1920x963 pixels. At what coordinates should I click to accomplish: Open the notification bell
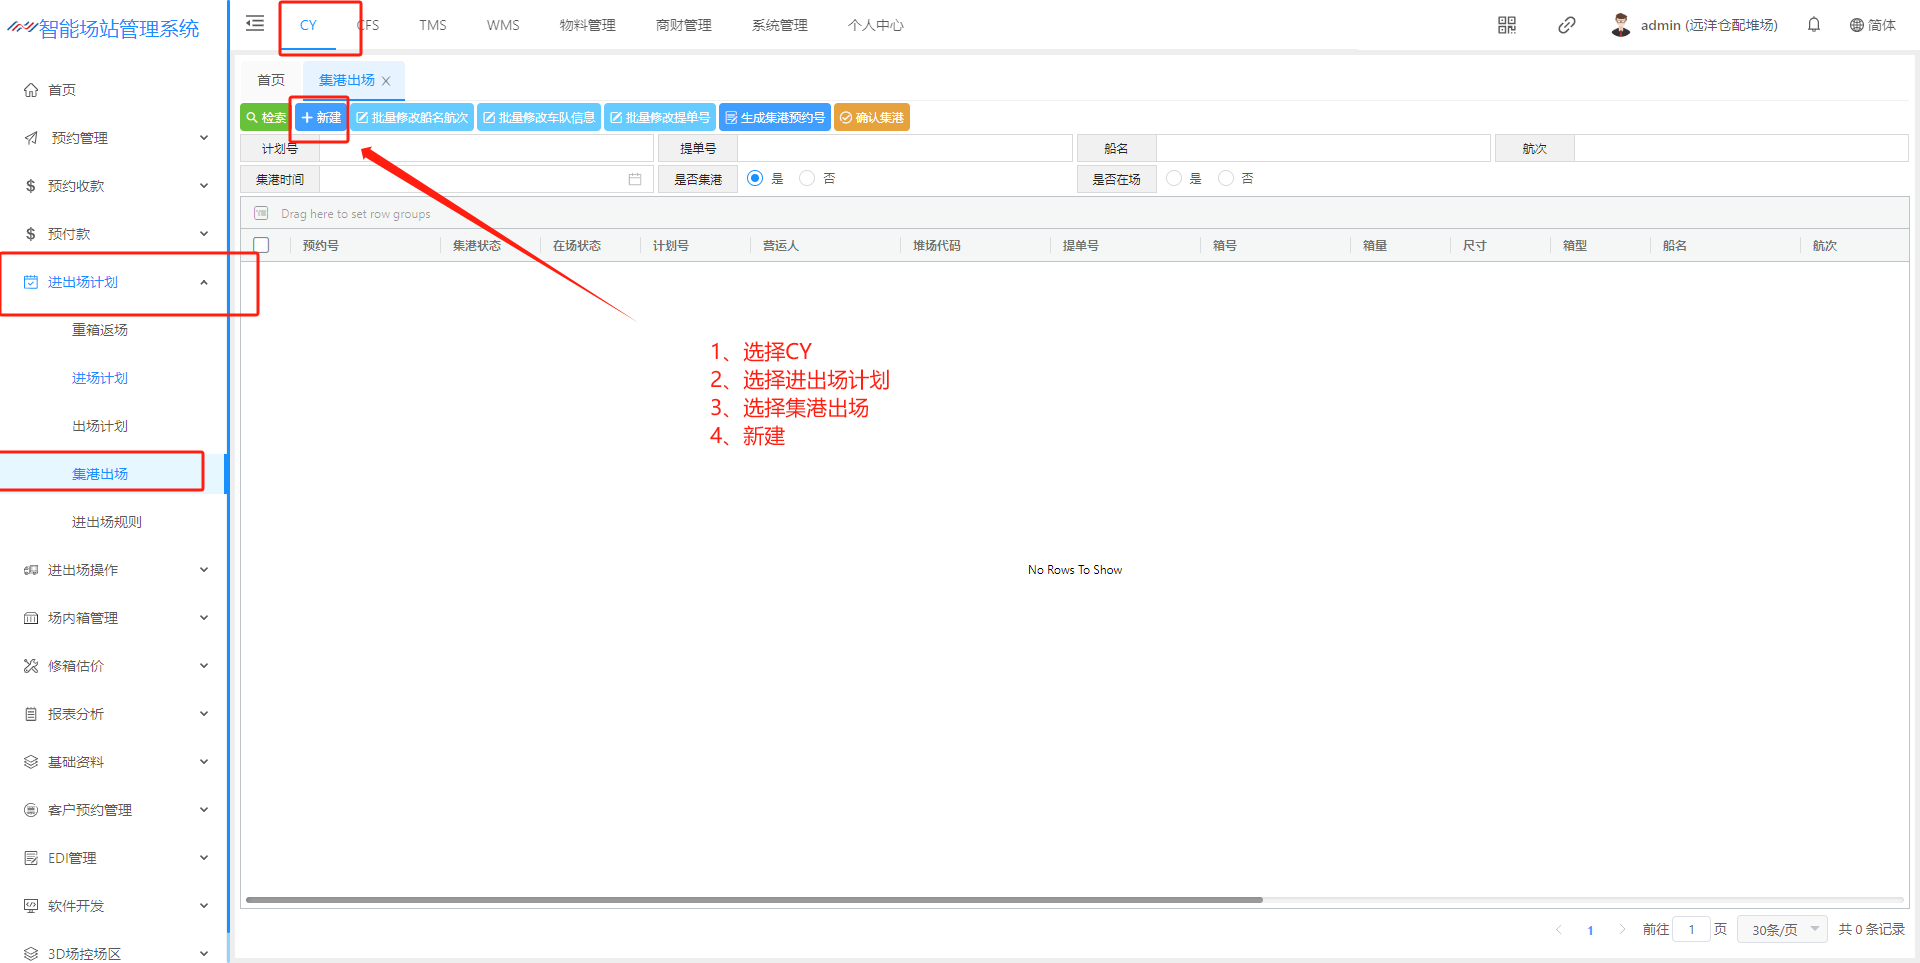coord(1813,25)
